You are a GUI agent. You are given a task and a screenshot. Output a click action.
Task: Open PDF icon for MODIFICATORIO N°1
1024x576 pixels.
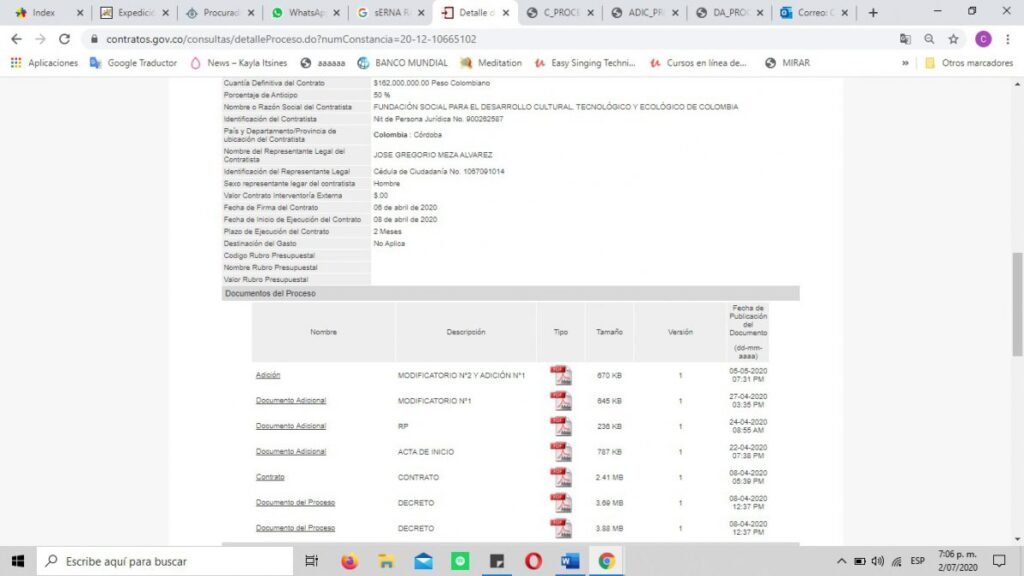(x=561, y=401)
